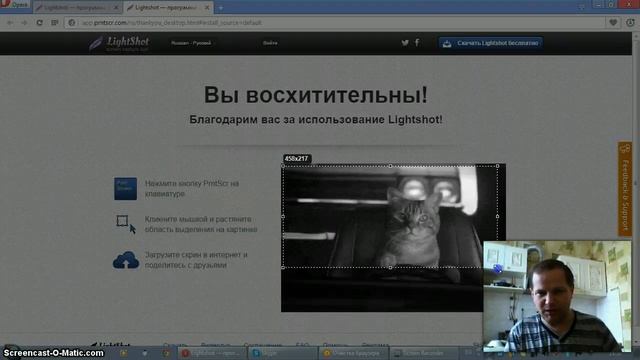Click the cloud upload icon
Viewport: 640px width, 360px height.
tap(126, 260)
